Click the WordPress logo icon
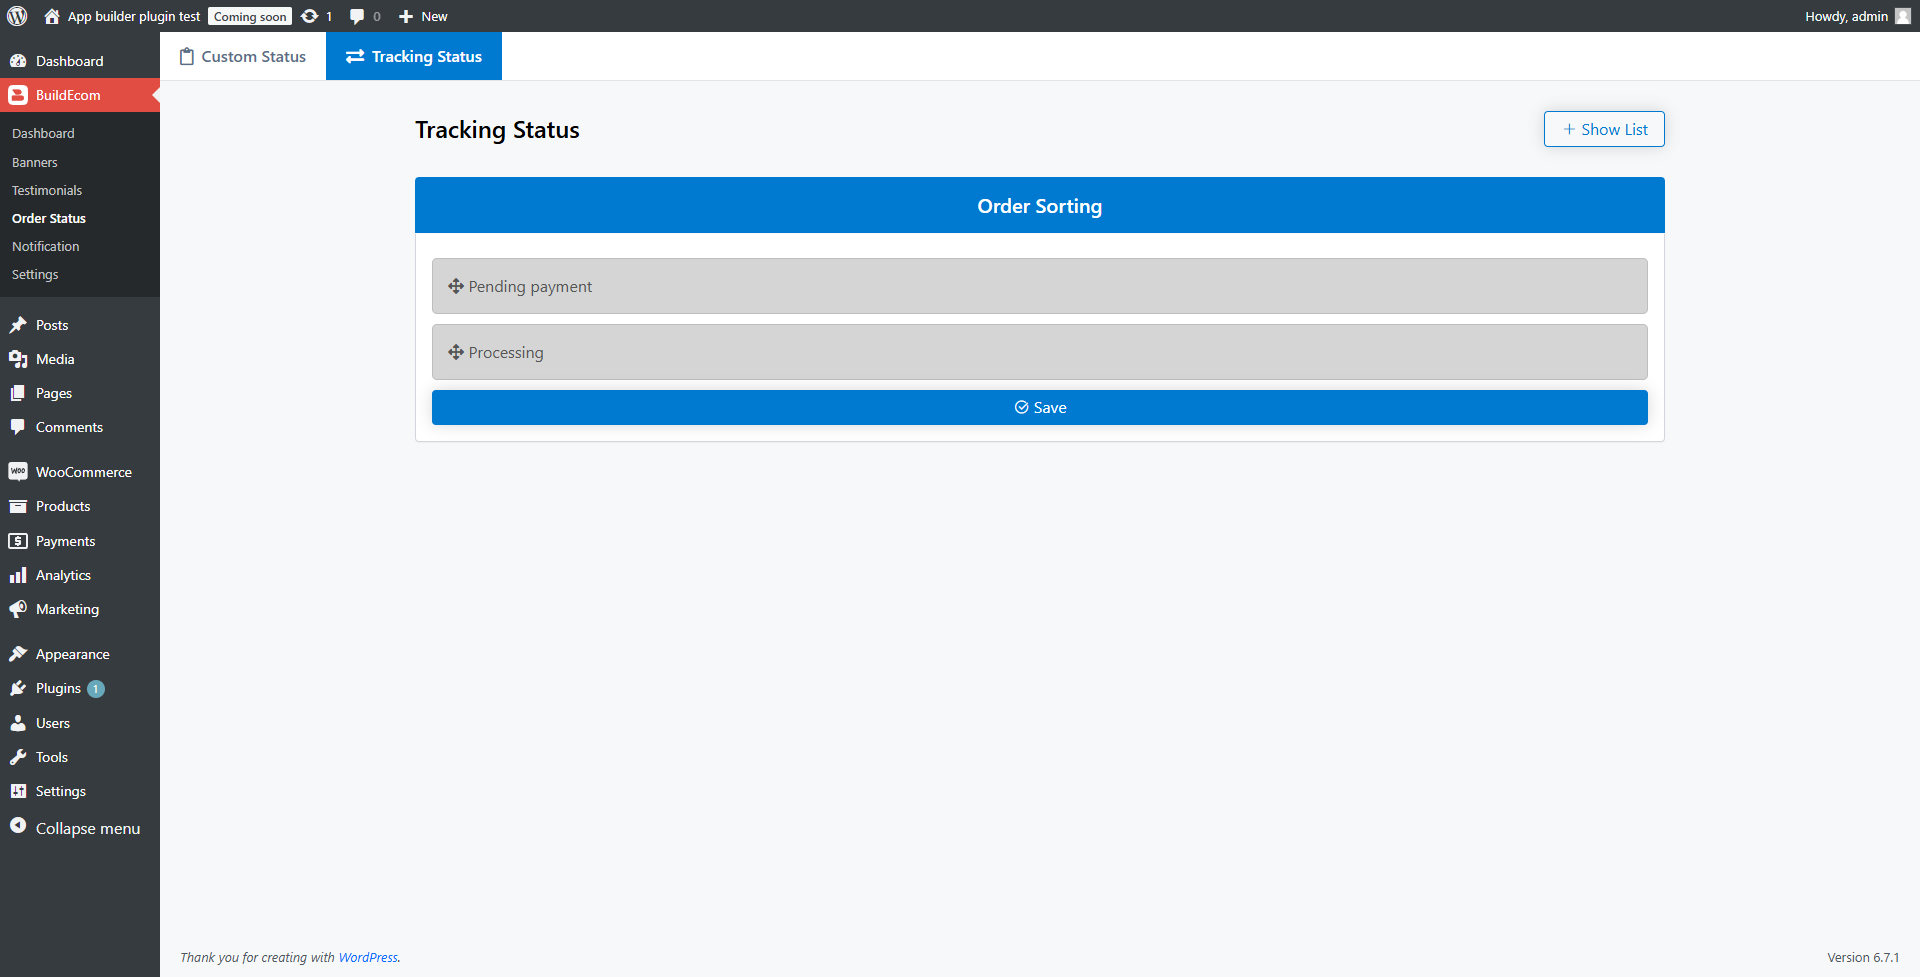 coord(17,16)
